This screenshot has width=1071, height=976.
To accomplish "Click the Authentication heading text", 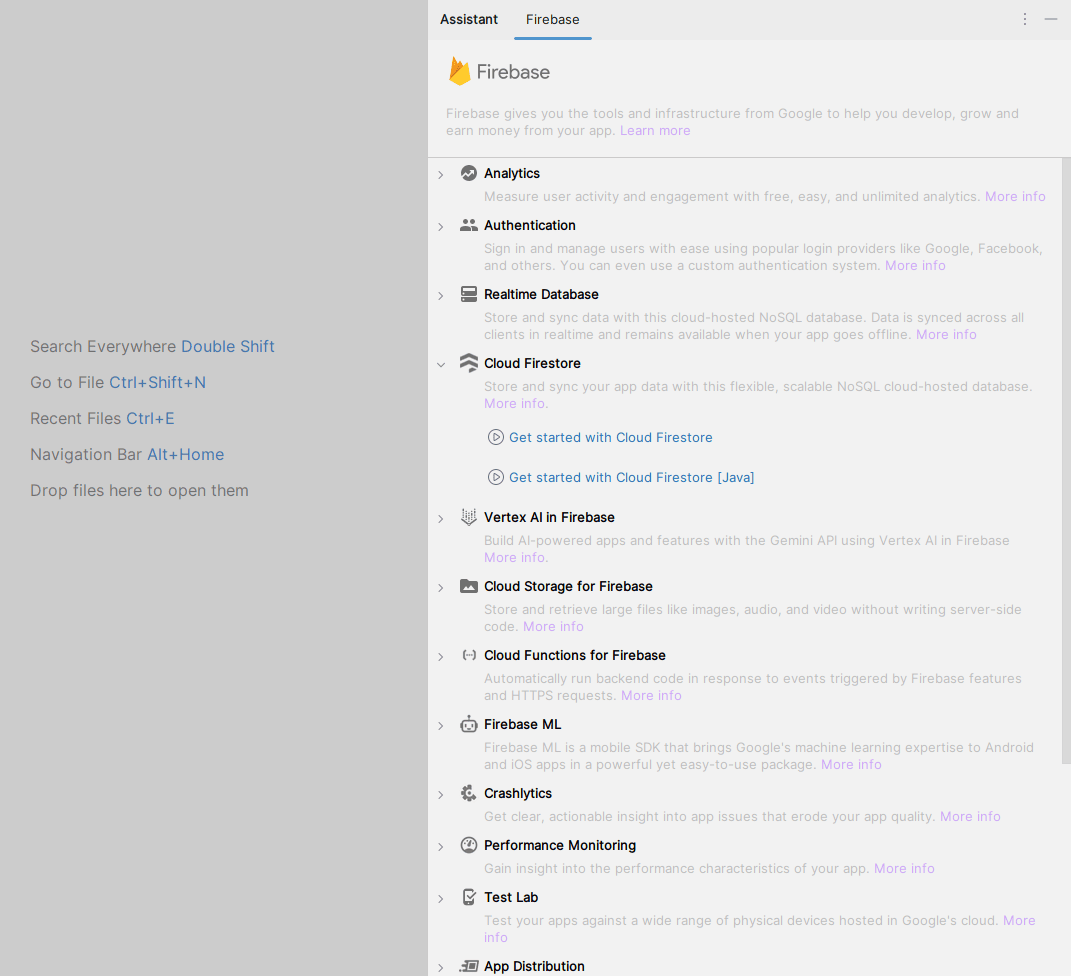I will tap(529, 225).
